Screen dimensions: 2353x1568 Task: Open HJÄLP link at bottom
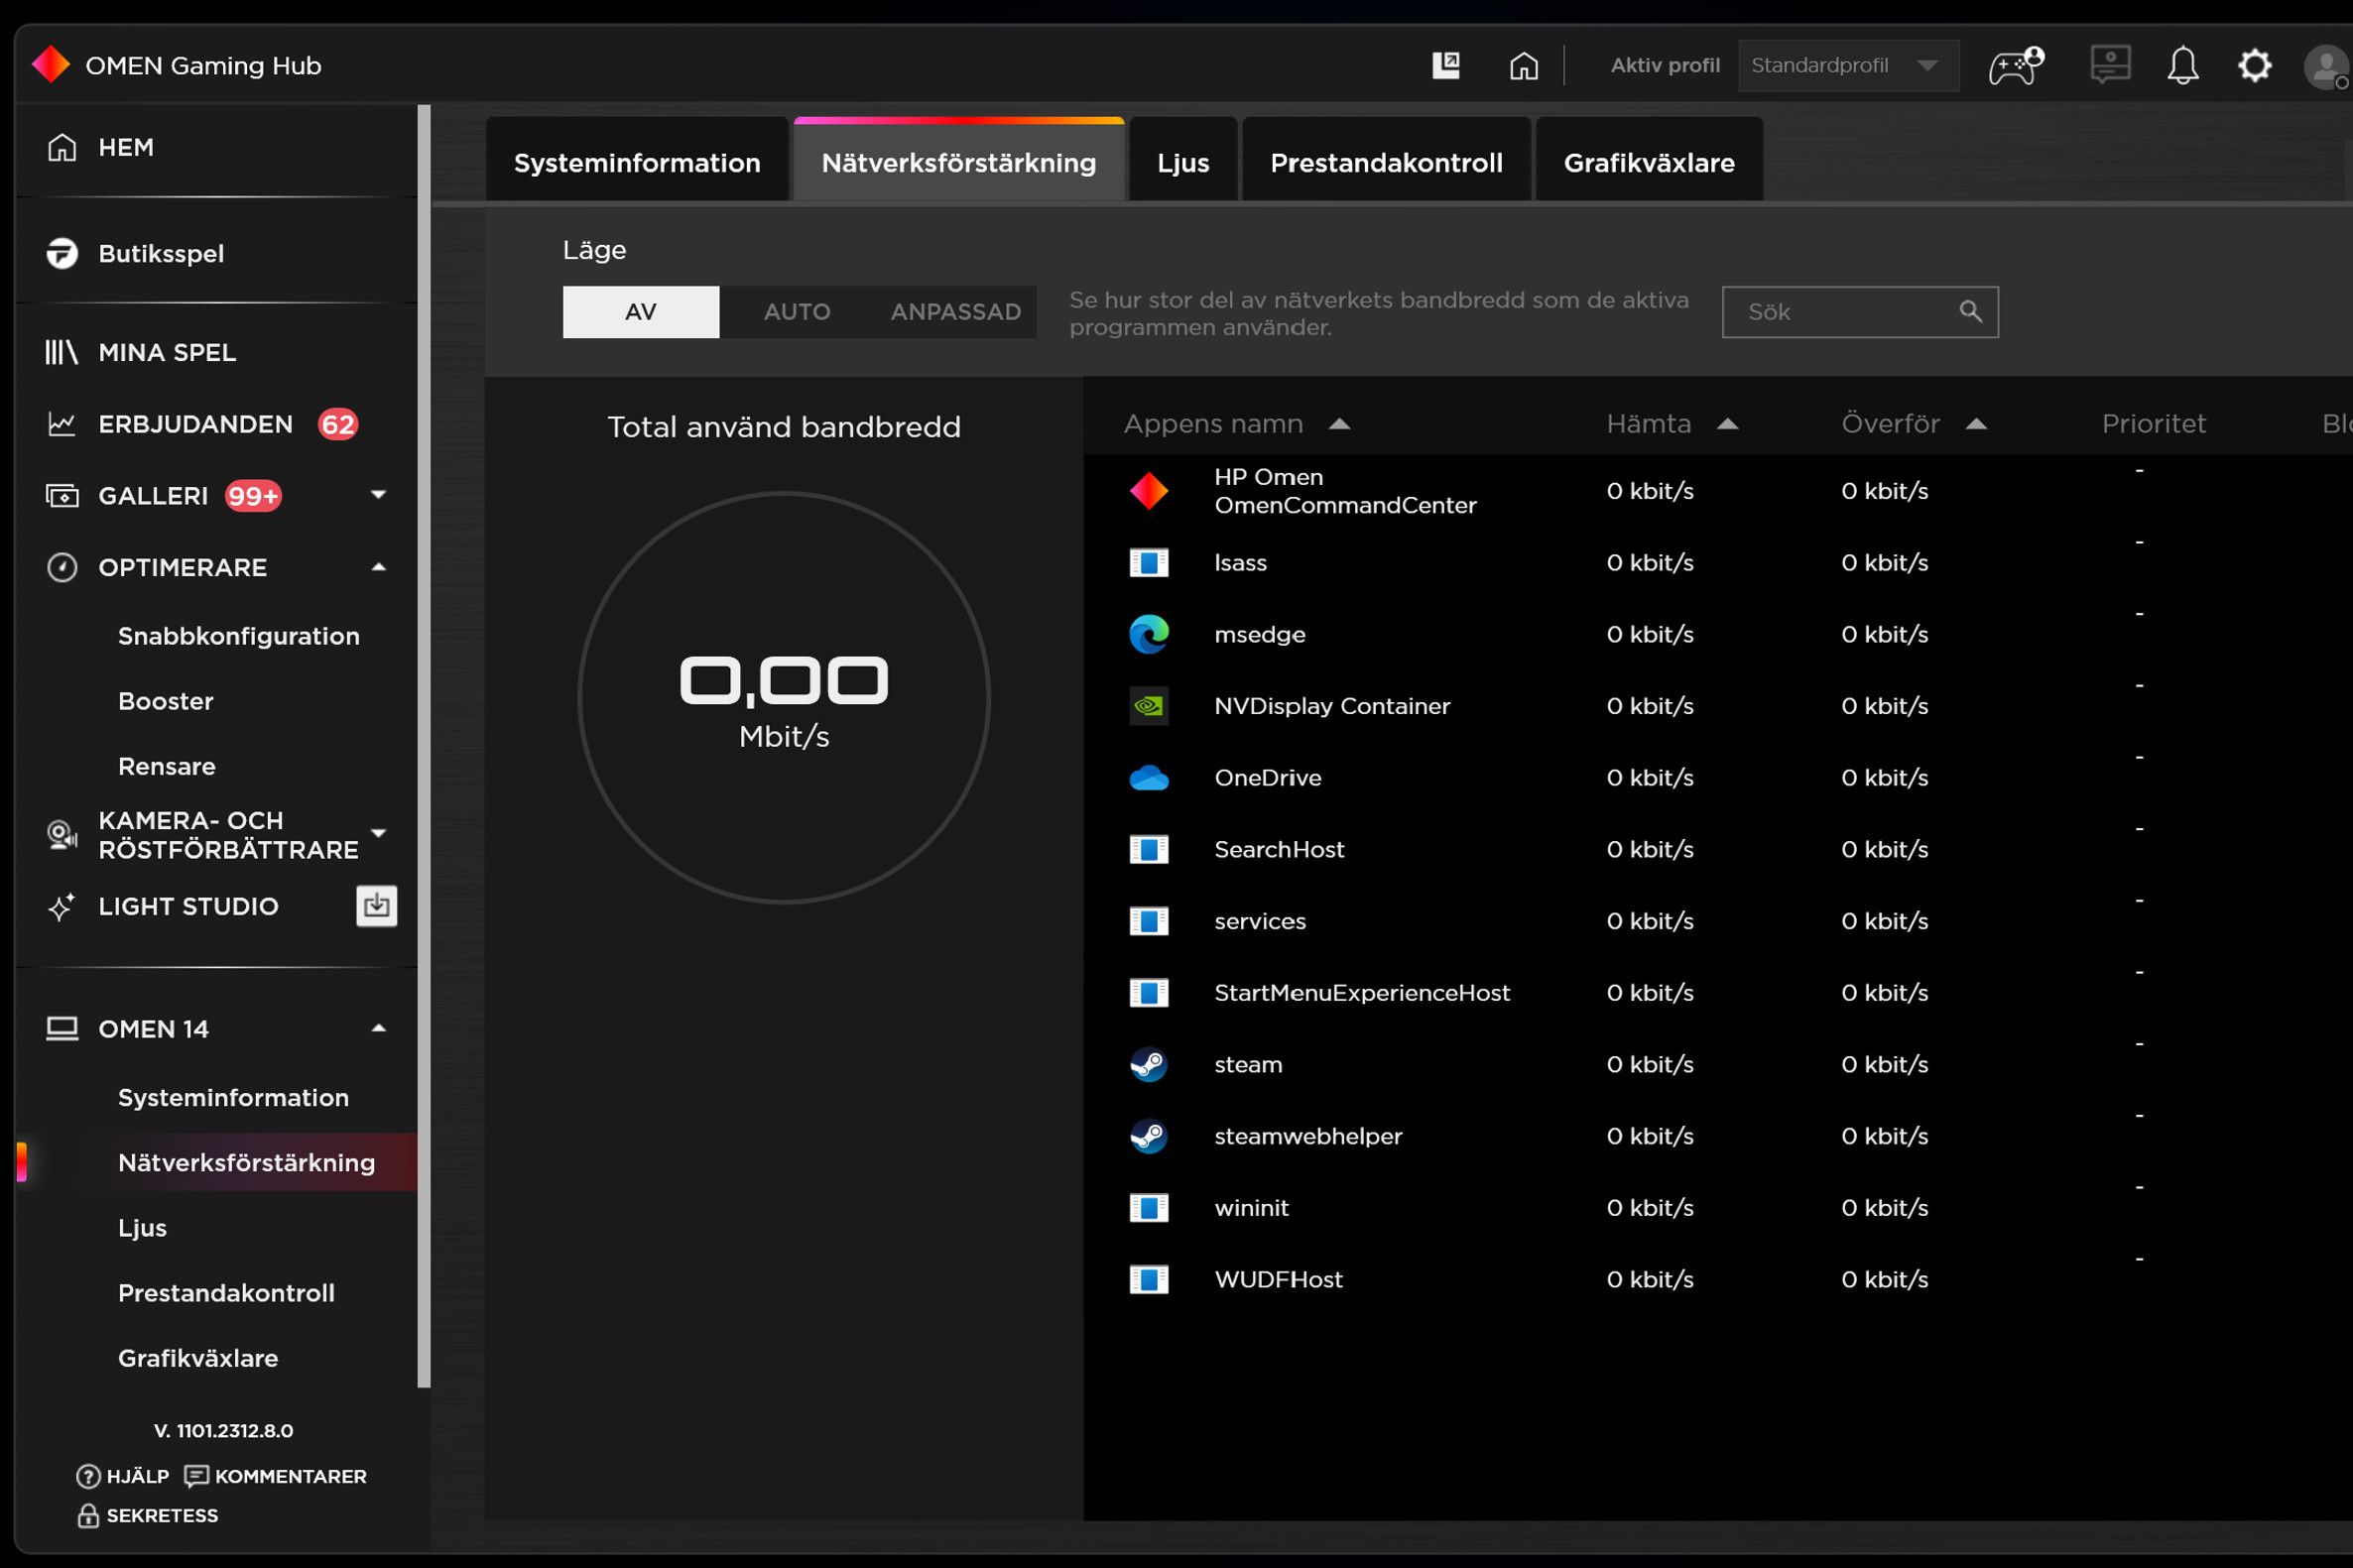[x=123, y=1476]
